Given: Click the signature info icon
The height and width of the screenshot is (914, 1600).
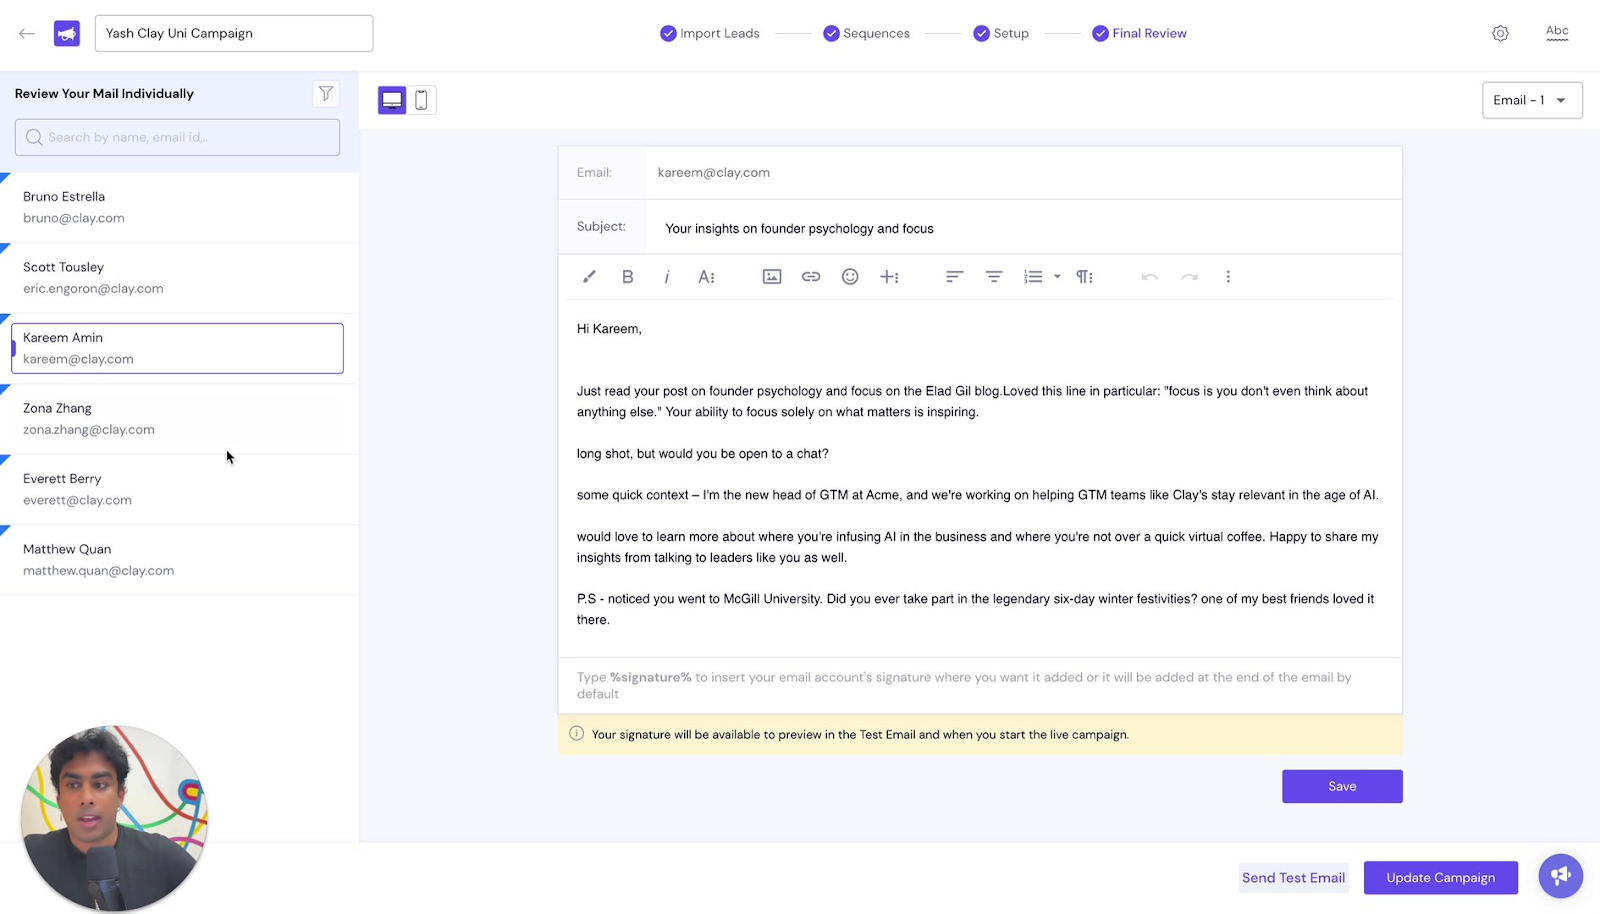Looking at the screenshot, I should point(576,734).
